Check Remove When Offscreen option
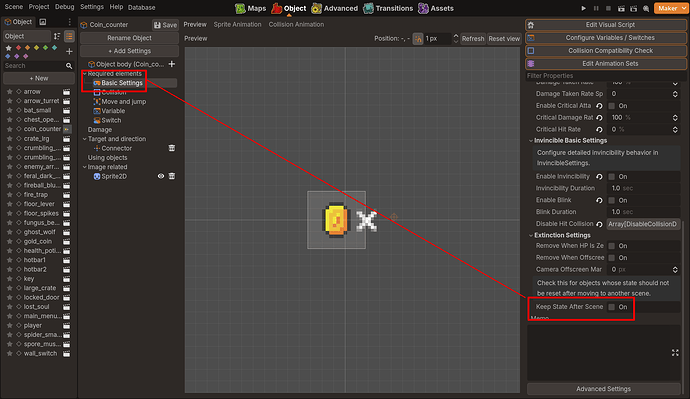 pyautogui.click(x=612, y=257)
